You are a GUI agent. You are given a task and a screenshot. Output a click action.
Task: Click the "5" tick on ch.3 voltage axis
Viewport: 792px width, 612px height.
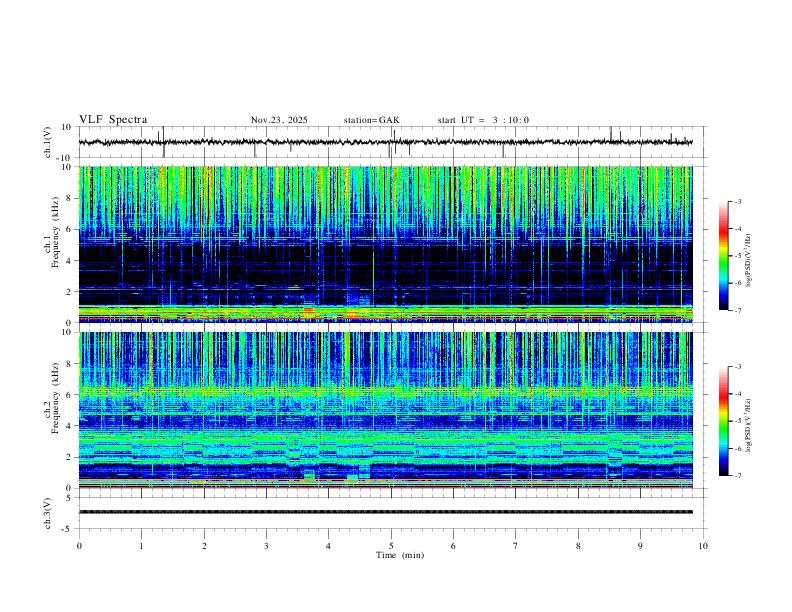70,498
